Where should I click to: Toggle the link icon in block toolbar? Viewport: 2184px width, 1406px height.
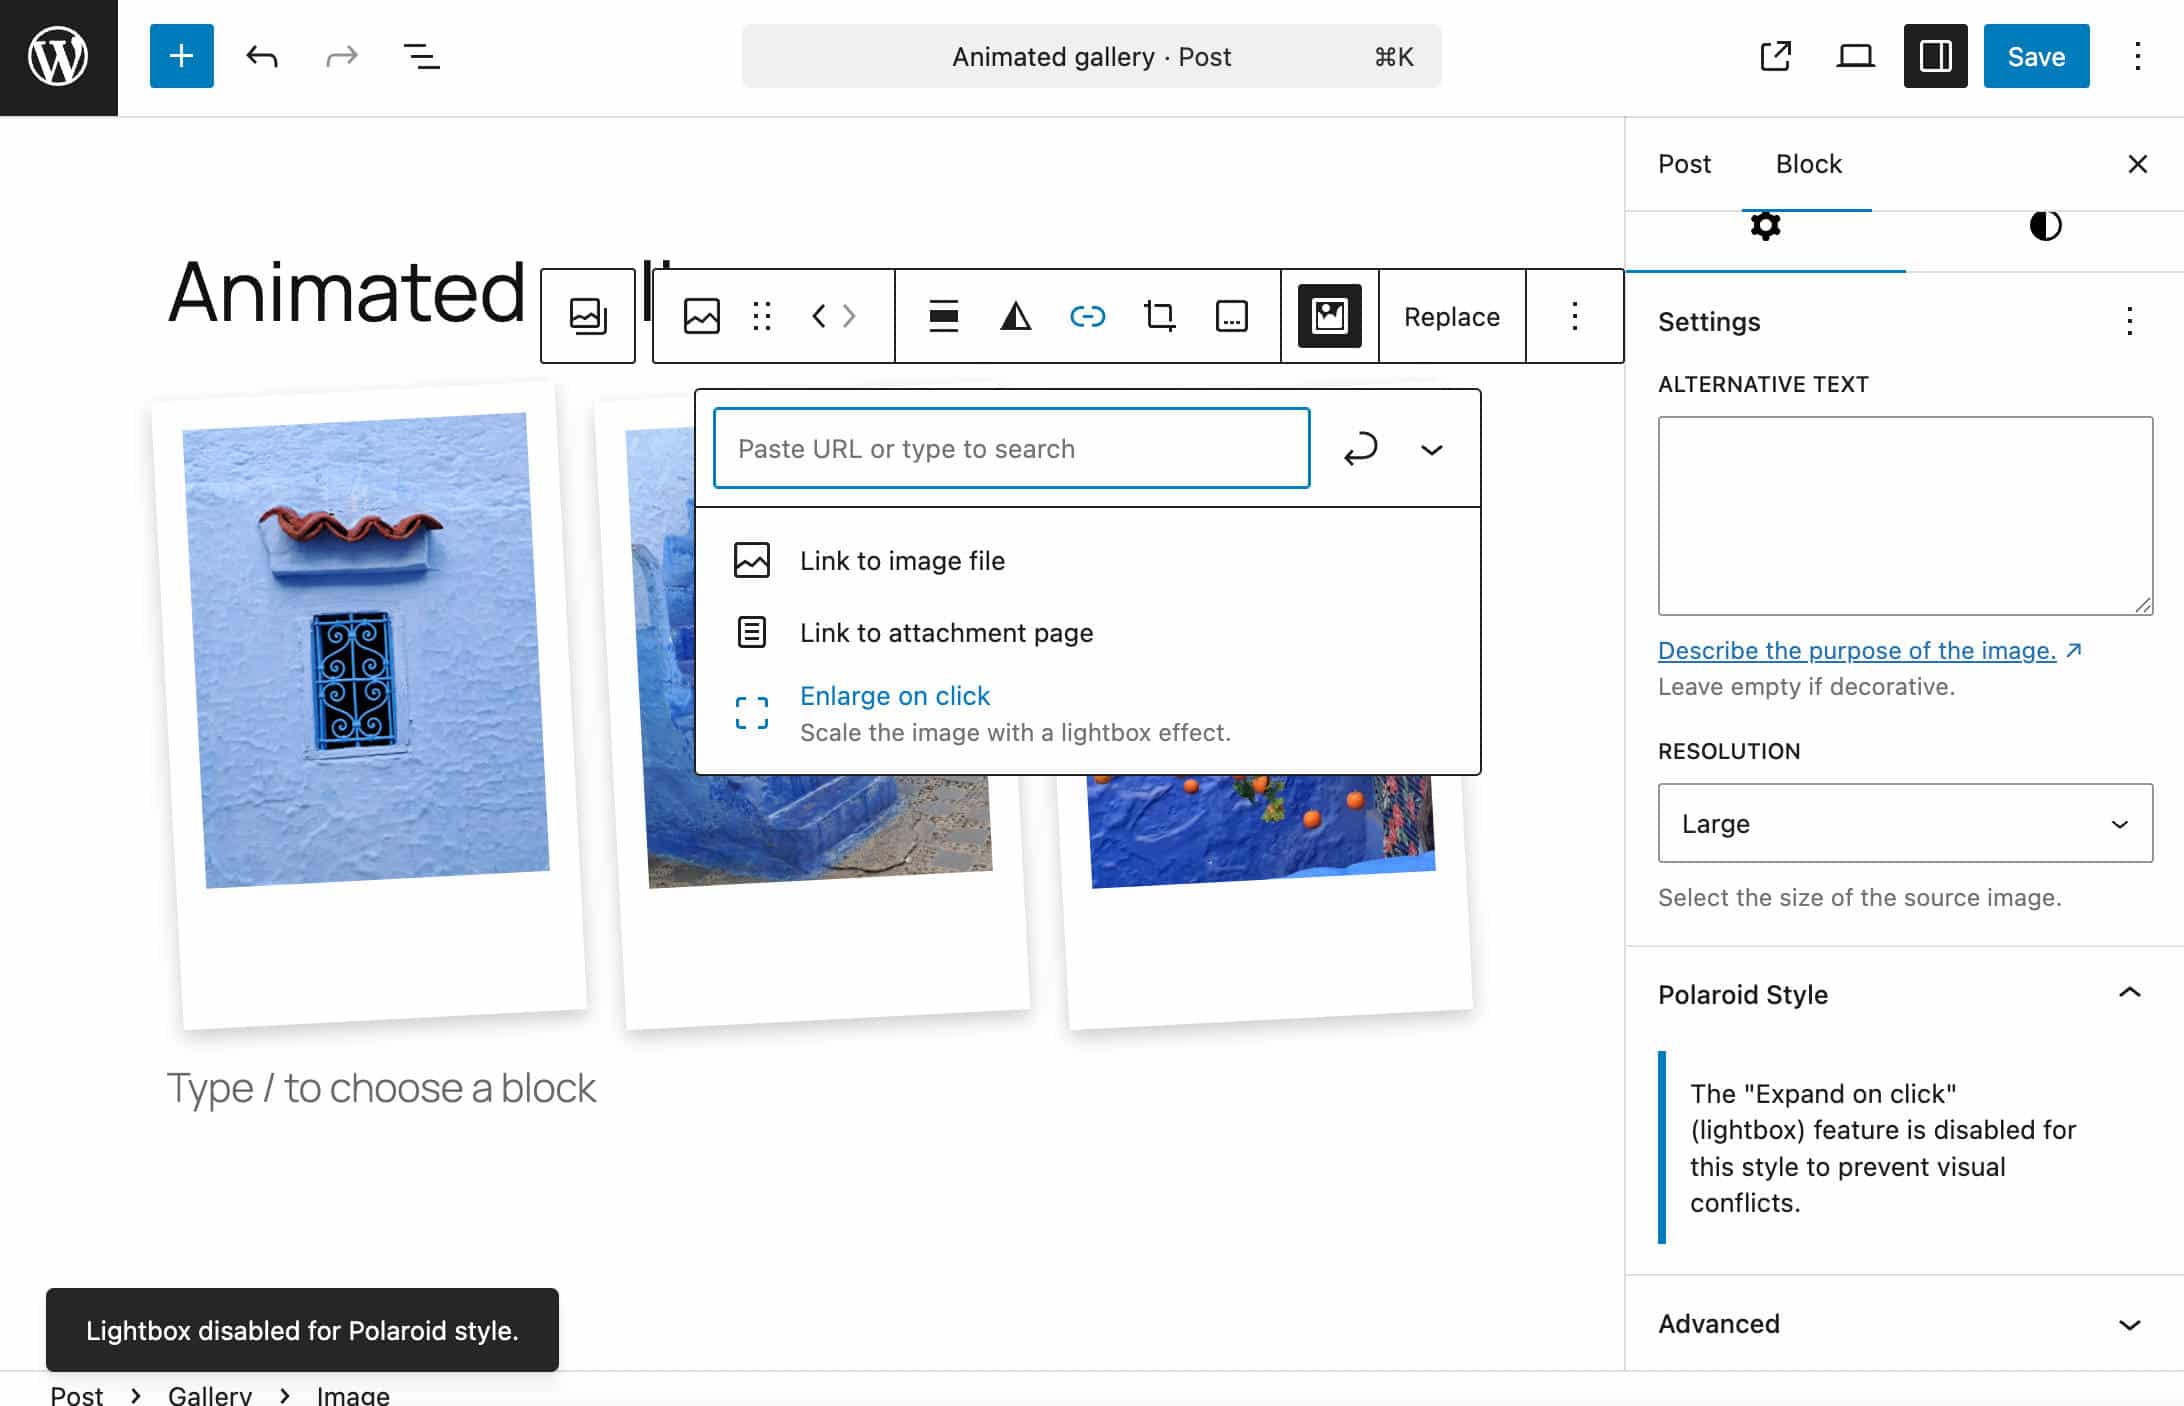point(1087,316)
